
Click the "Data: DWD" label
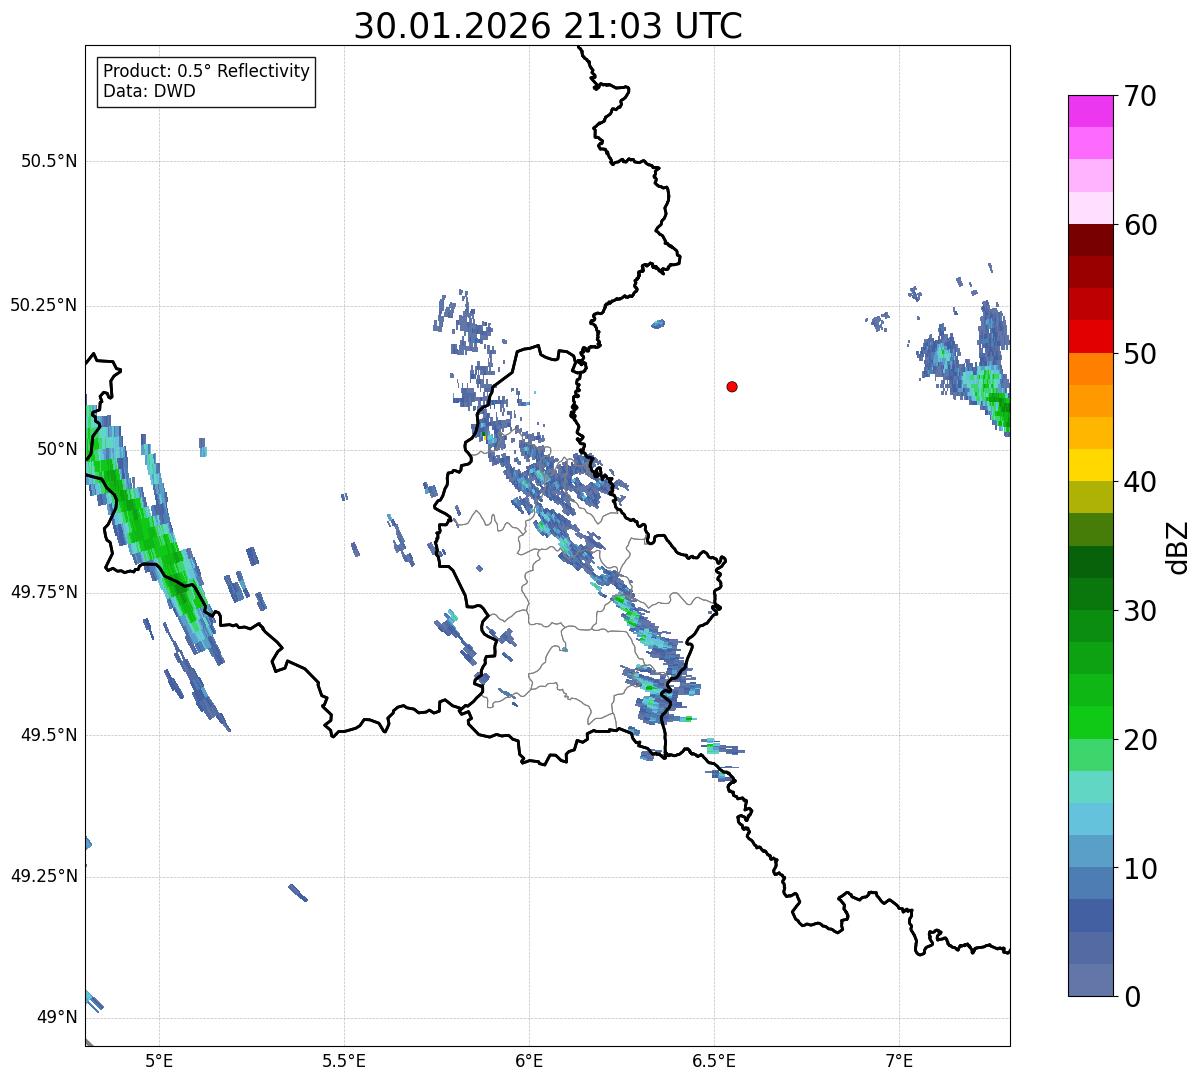click(150, 92)
